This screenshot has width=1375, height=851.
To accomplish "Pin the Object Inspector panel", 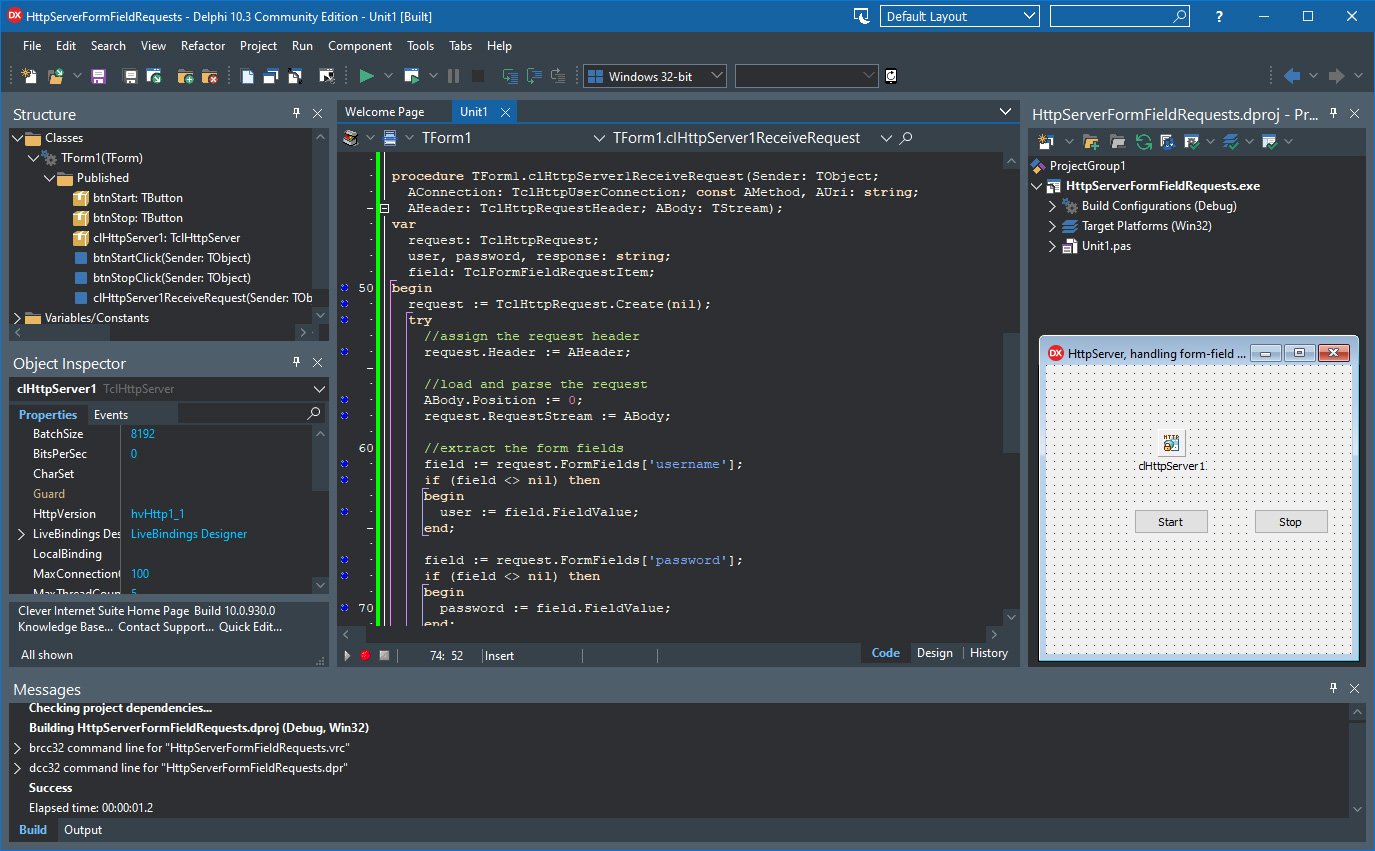I will coord(297,362).
